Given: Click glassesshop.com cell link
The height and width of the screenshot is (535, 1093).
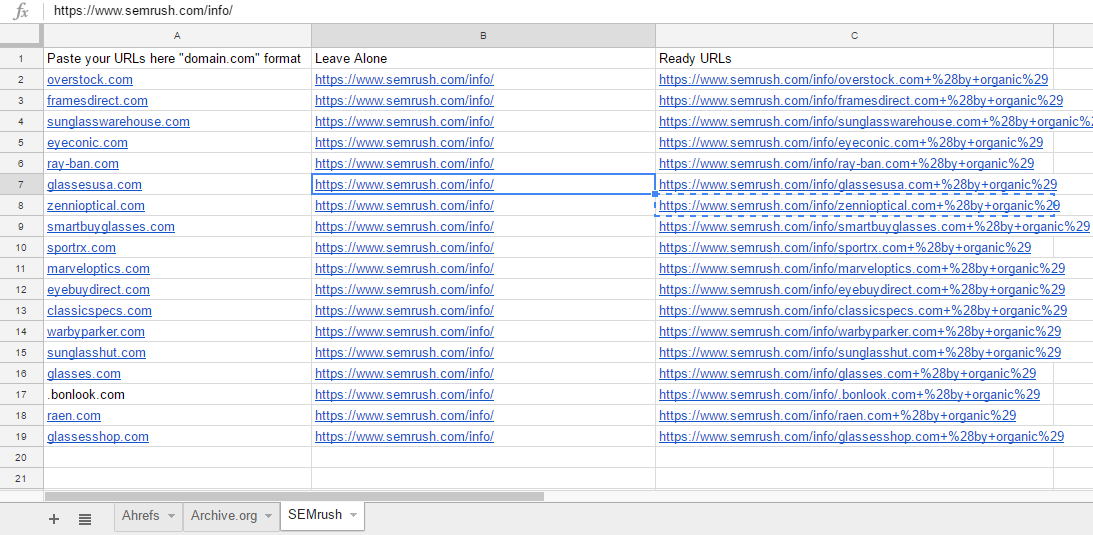Looking at the screenshot, I should (98, 436).
